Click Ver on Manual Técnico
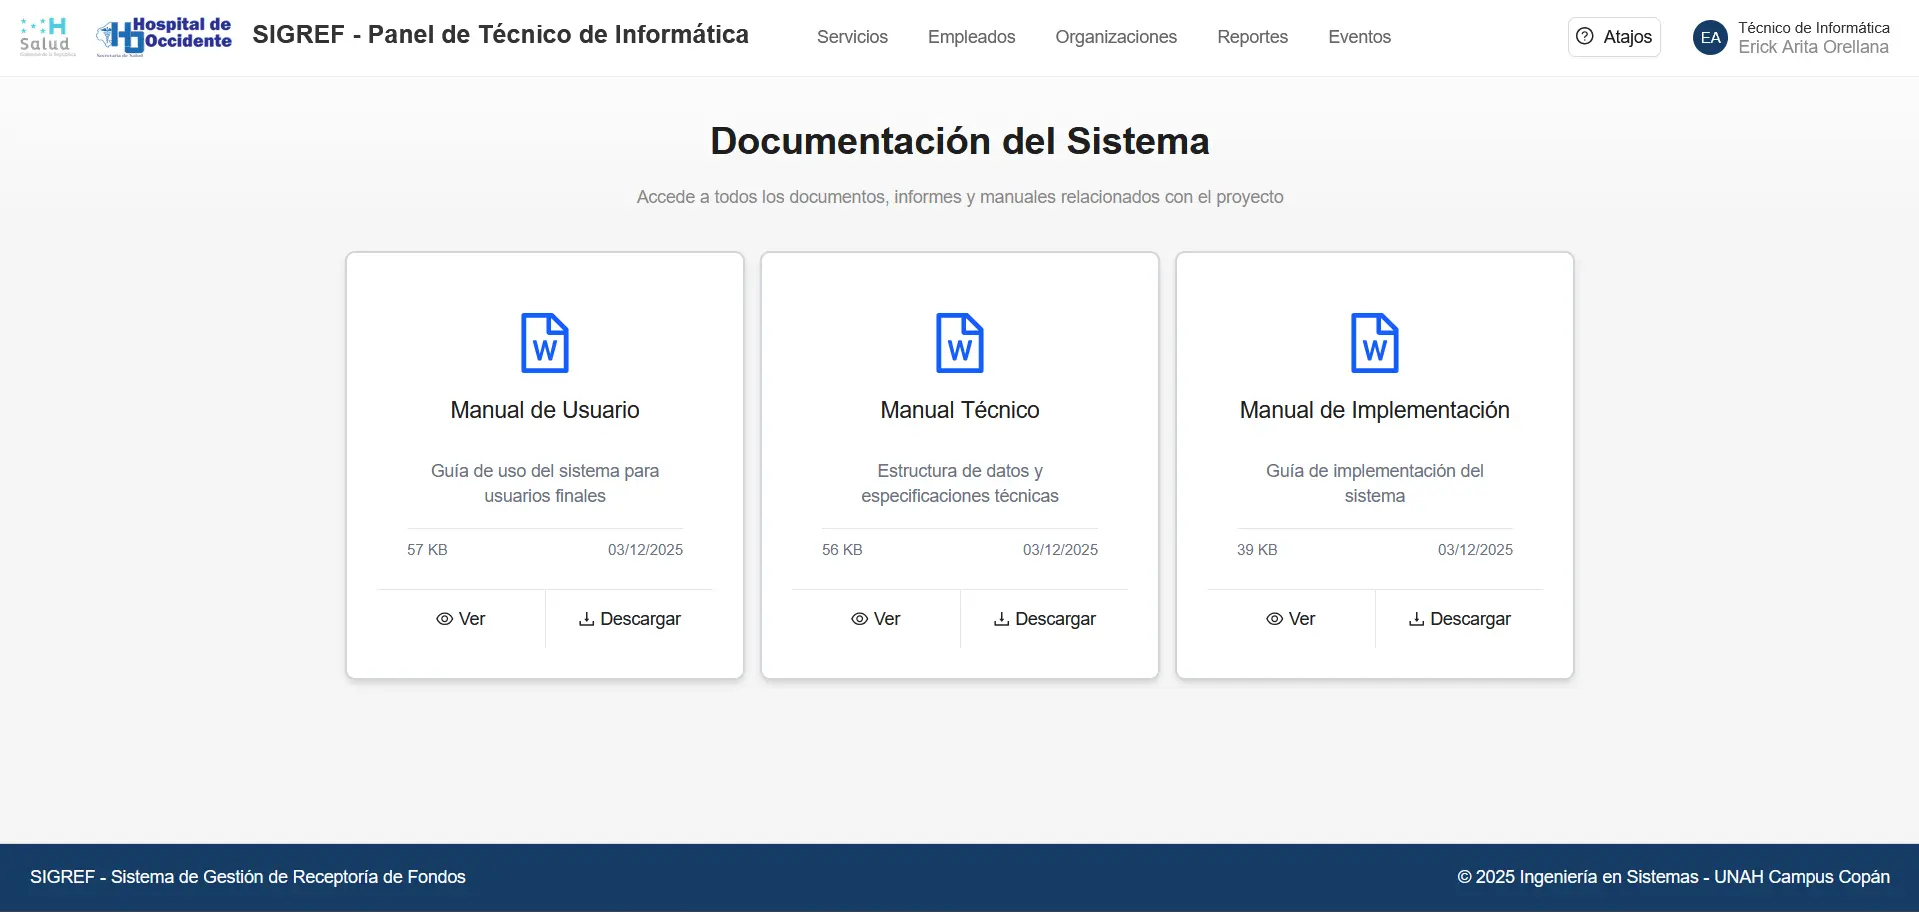1919x912 pixels. point(876,619)
